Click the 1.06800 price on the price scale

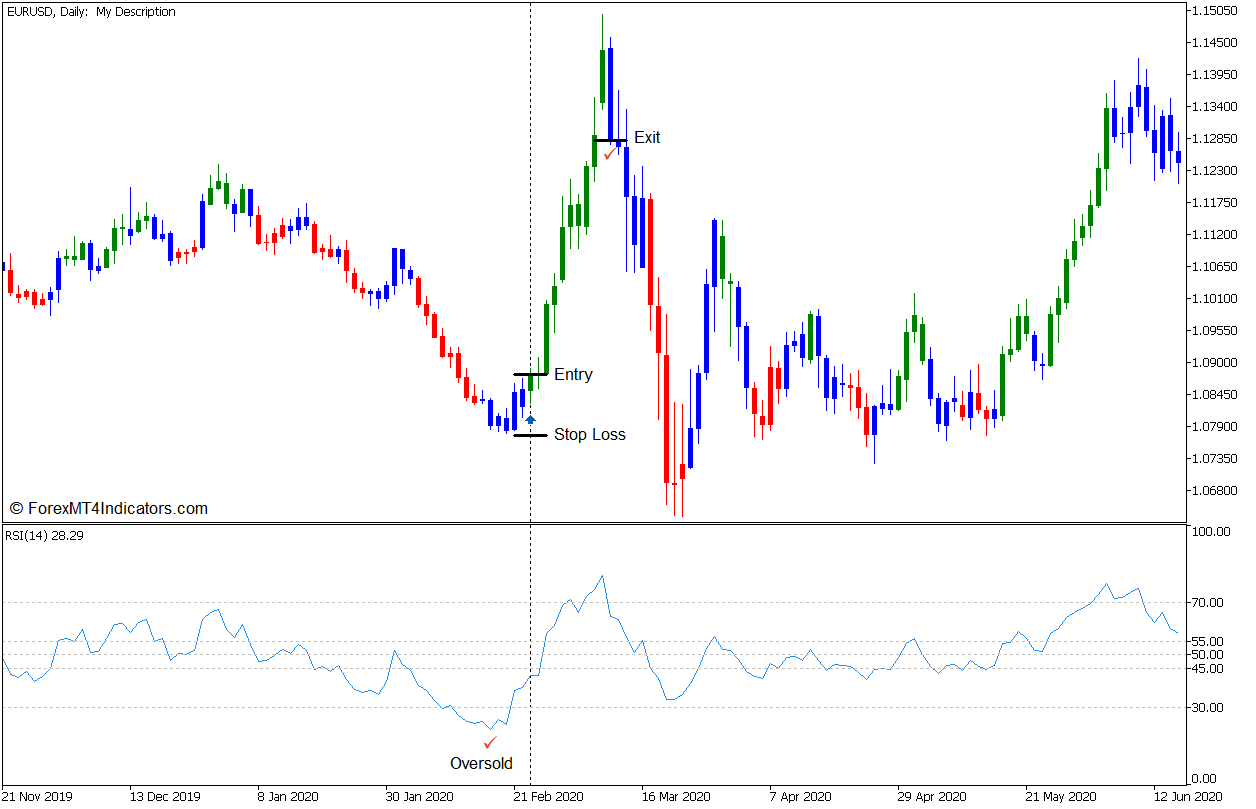tap(1215, 491)
